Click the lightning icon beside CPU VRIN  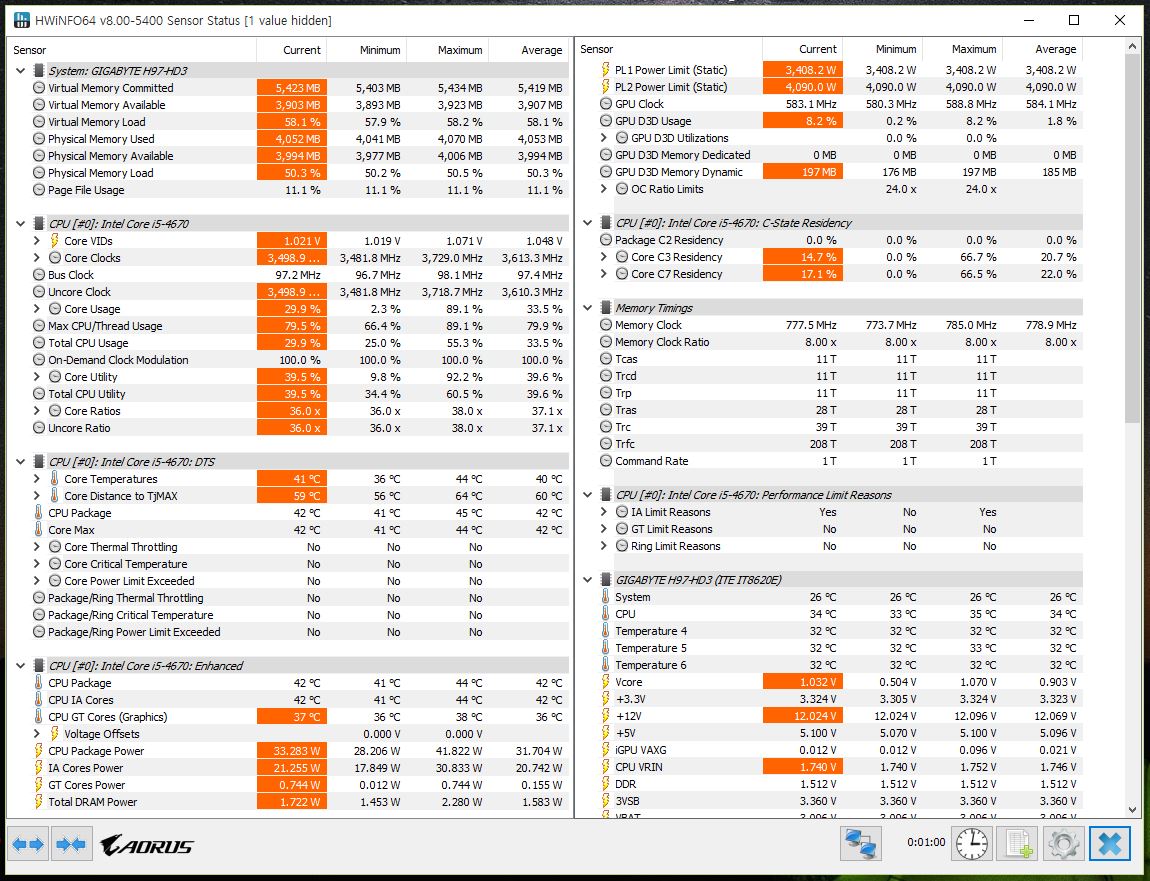[606, 767]
